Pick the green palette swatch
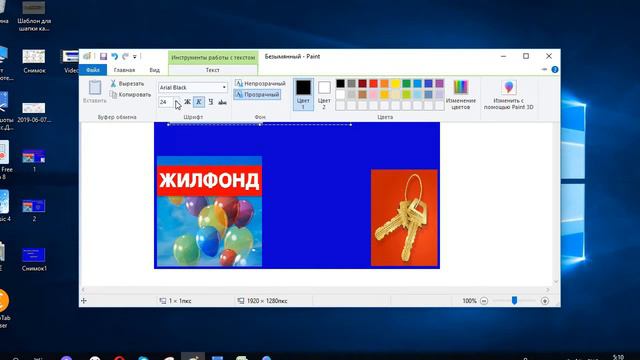Viewport: 640px width, 360px height. click(407, 84)
